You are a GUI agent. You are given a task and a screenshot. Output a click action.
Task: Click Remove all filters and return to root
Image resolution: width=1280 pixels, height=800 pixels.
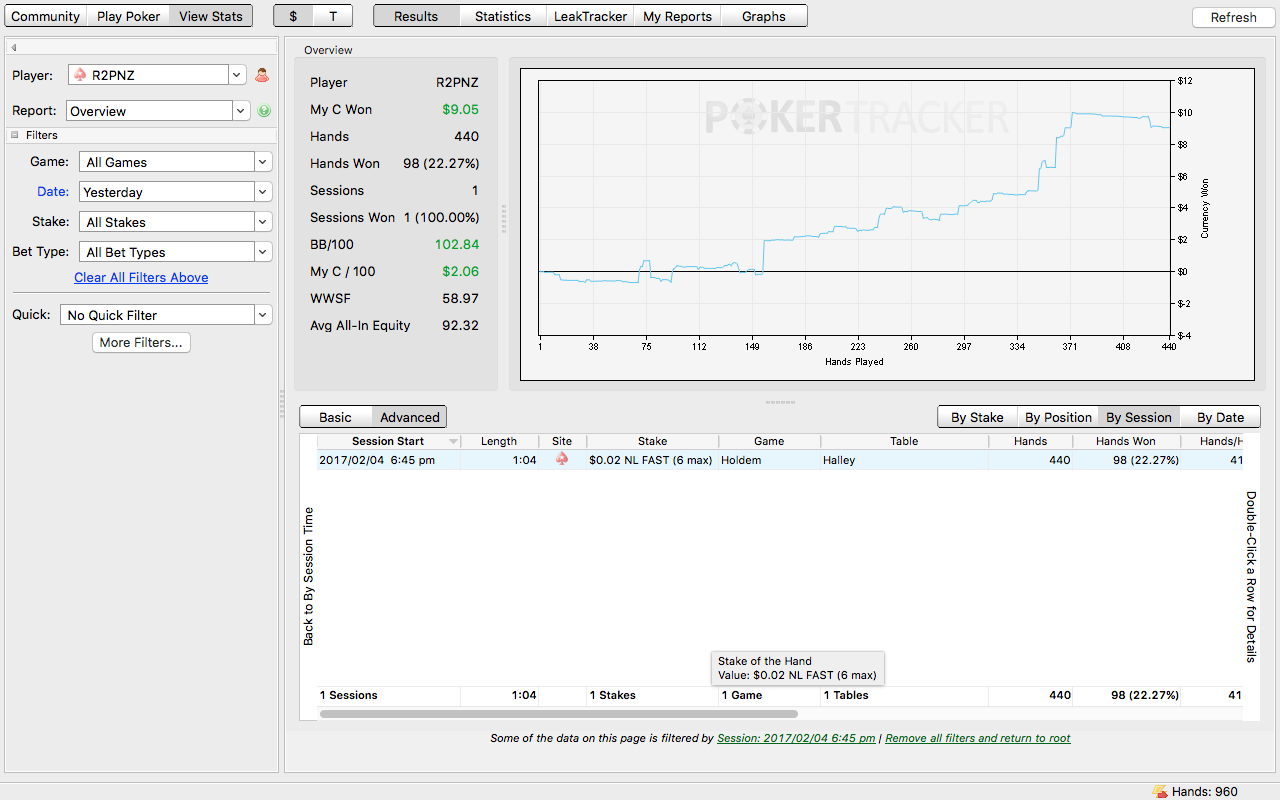978,738
